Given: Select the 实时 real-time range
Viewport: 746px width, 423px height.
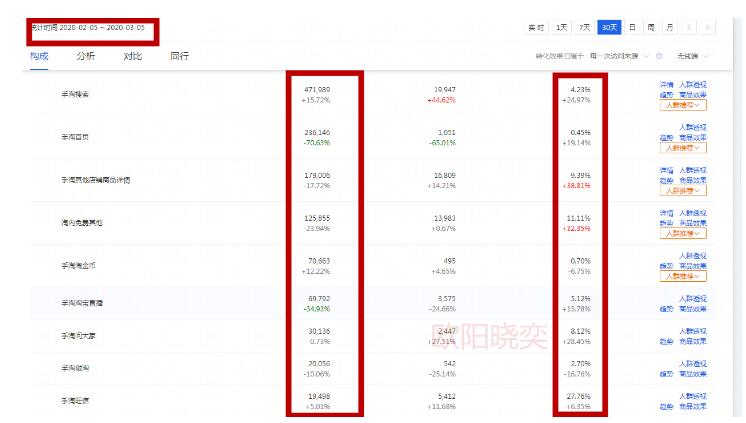Looking at the screenshot, I should click(536, 27).
